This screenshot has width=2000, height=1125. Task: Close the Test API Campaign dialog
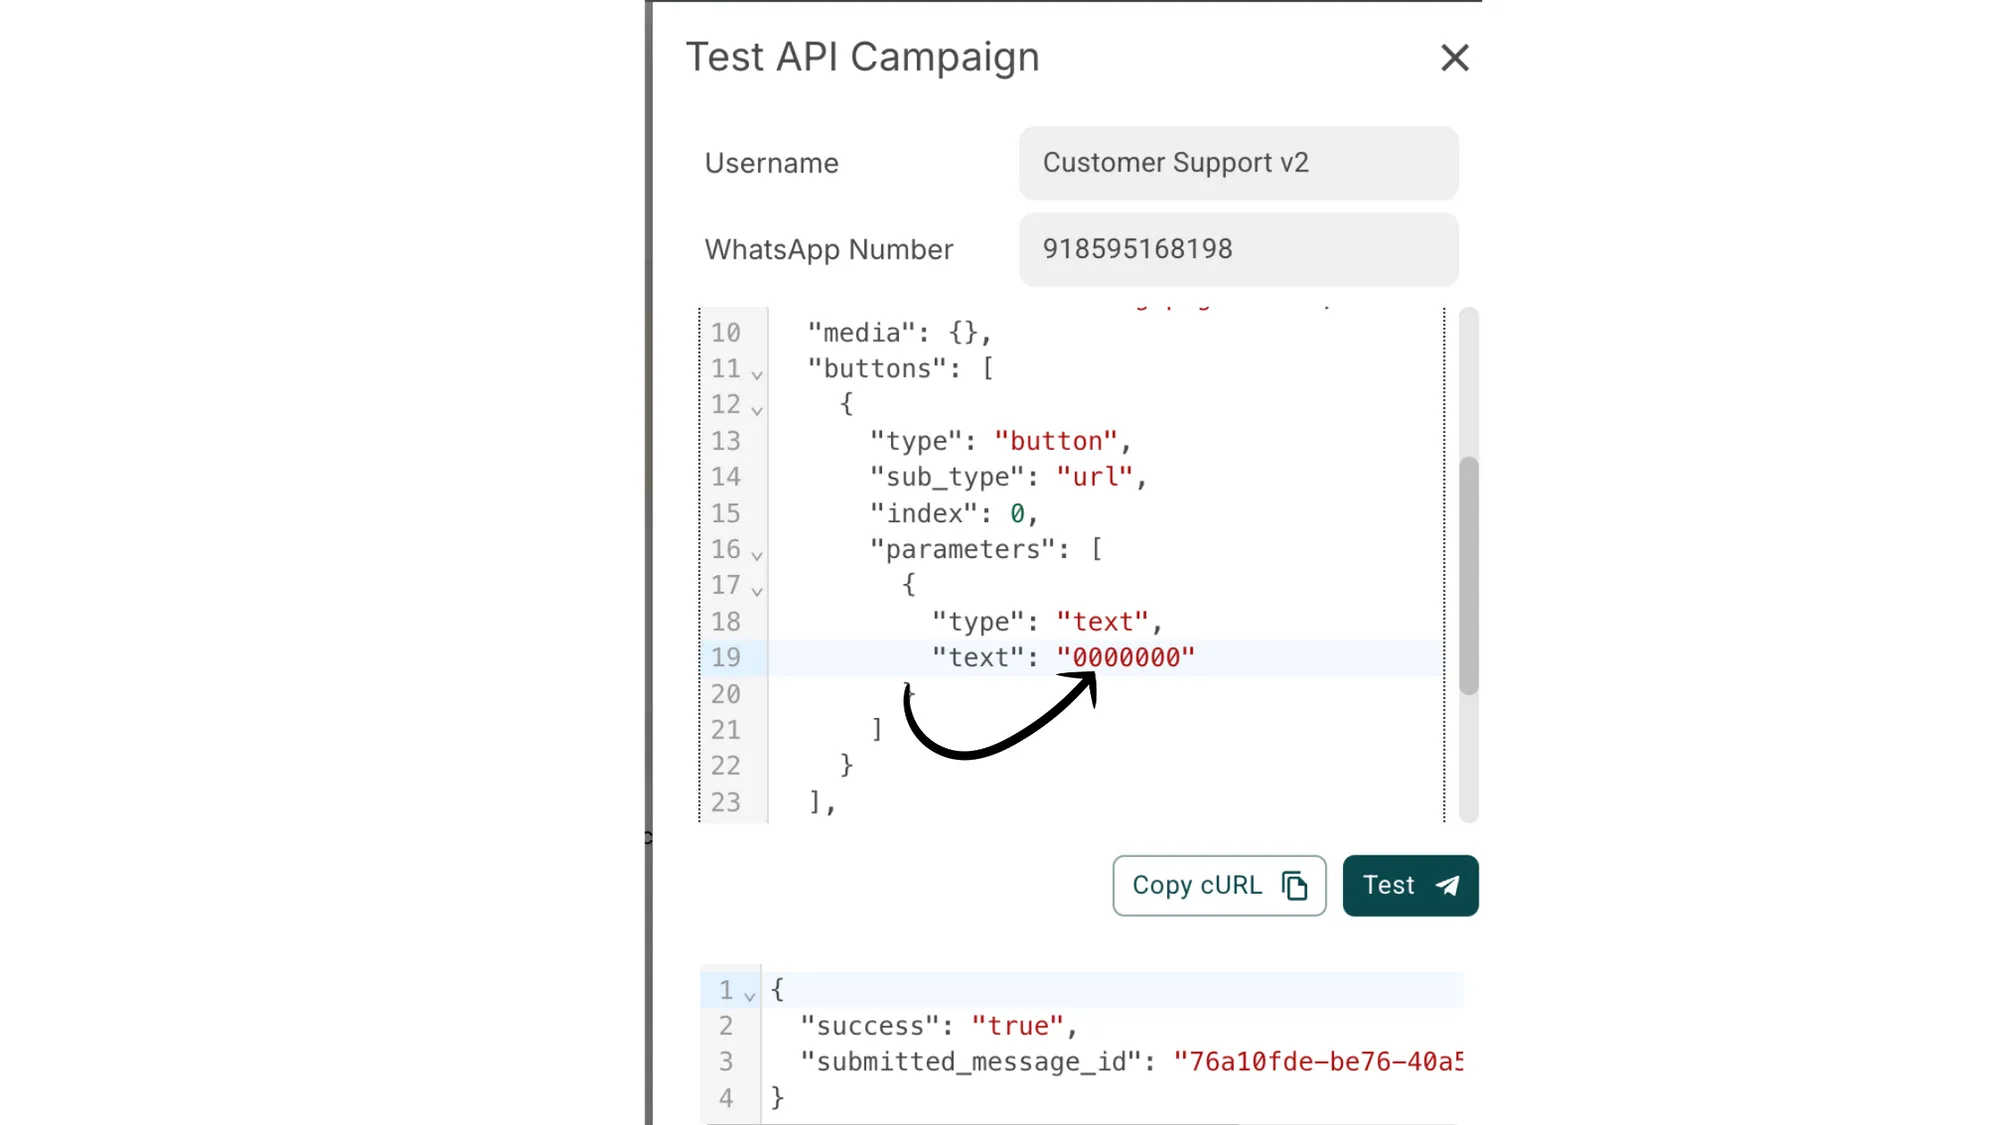click(x=1454, y=58)
